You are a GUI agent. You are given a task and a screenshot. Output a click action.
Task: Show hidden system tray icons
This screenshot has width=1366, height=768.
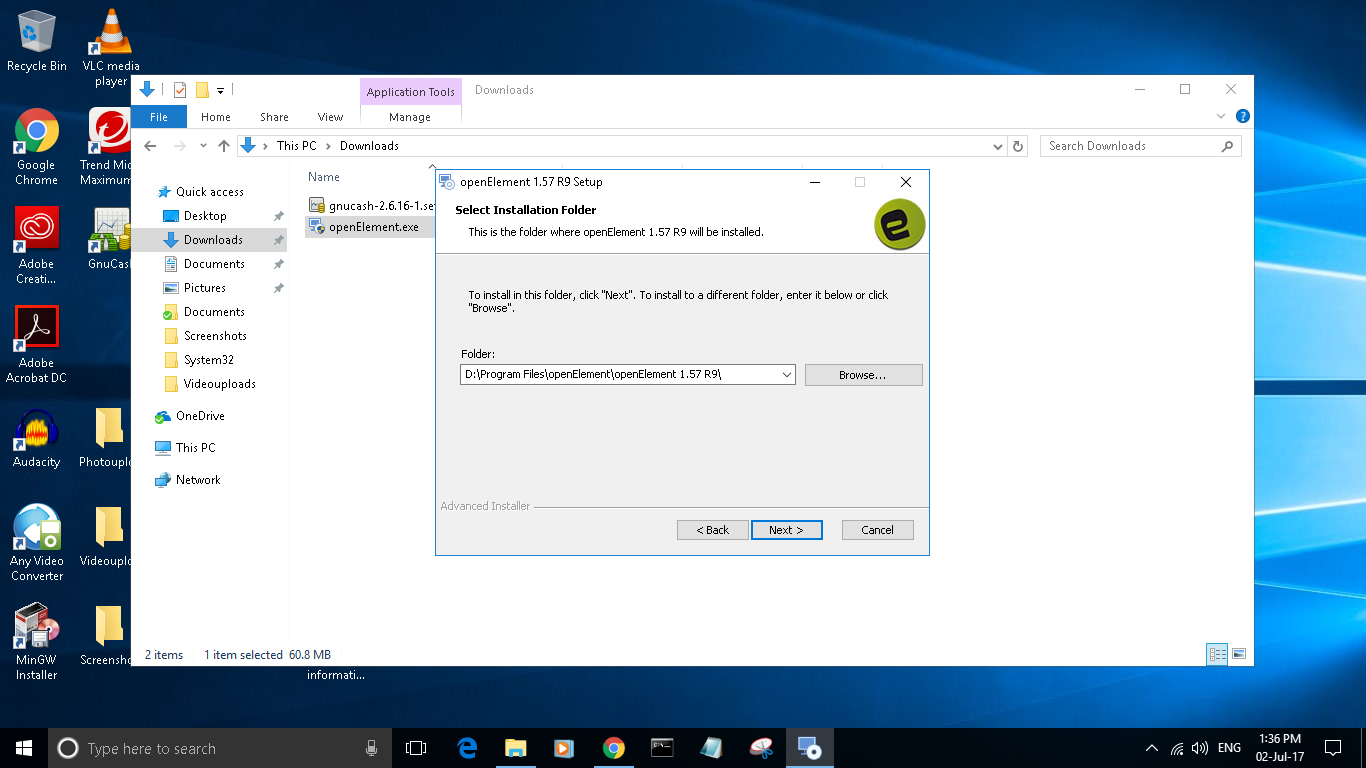(x=1152, y=748)
